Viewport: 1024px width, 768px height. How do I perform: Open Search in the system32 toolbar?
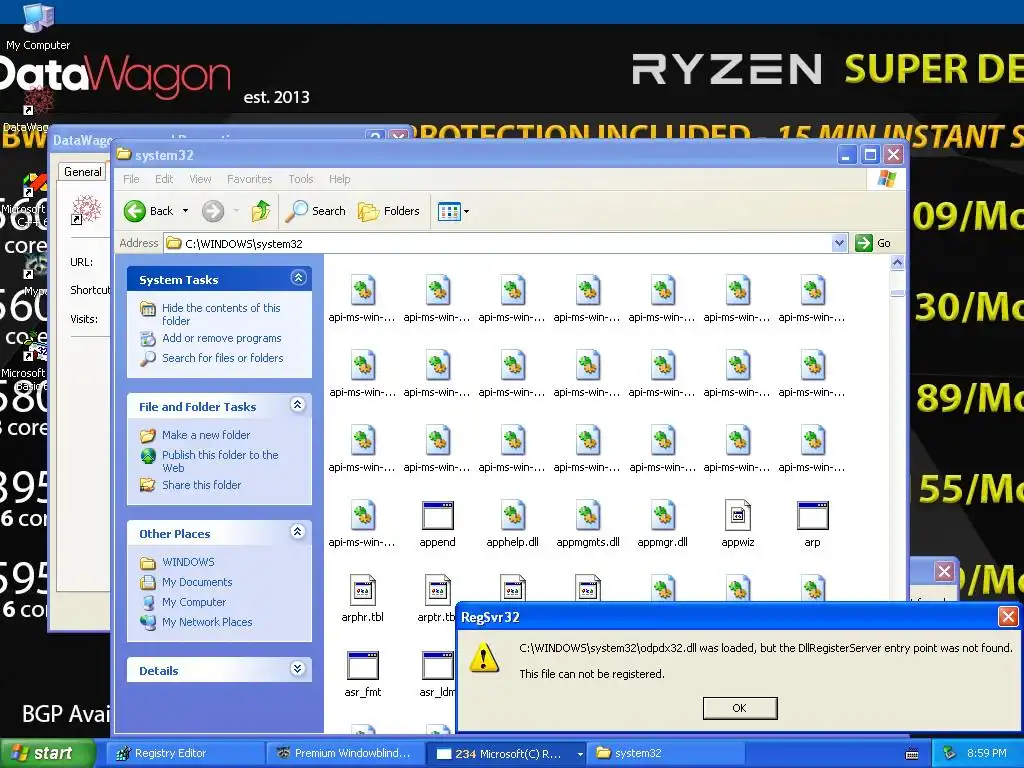pos(315,211)
